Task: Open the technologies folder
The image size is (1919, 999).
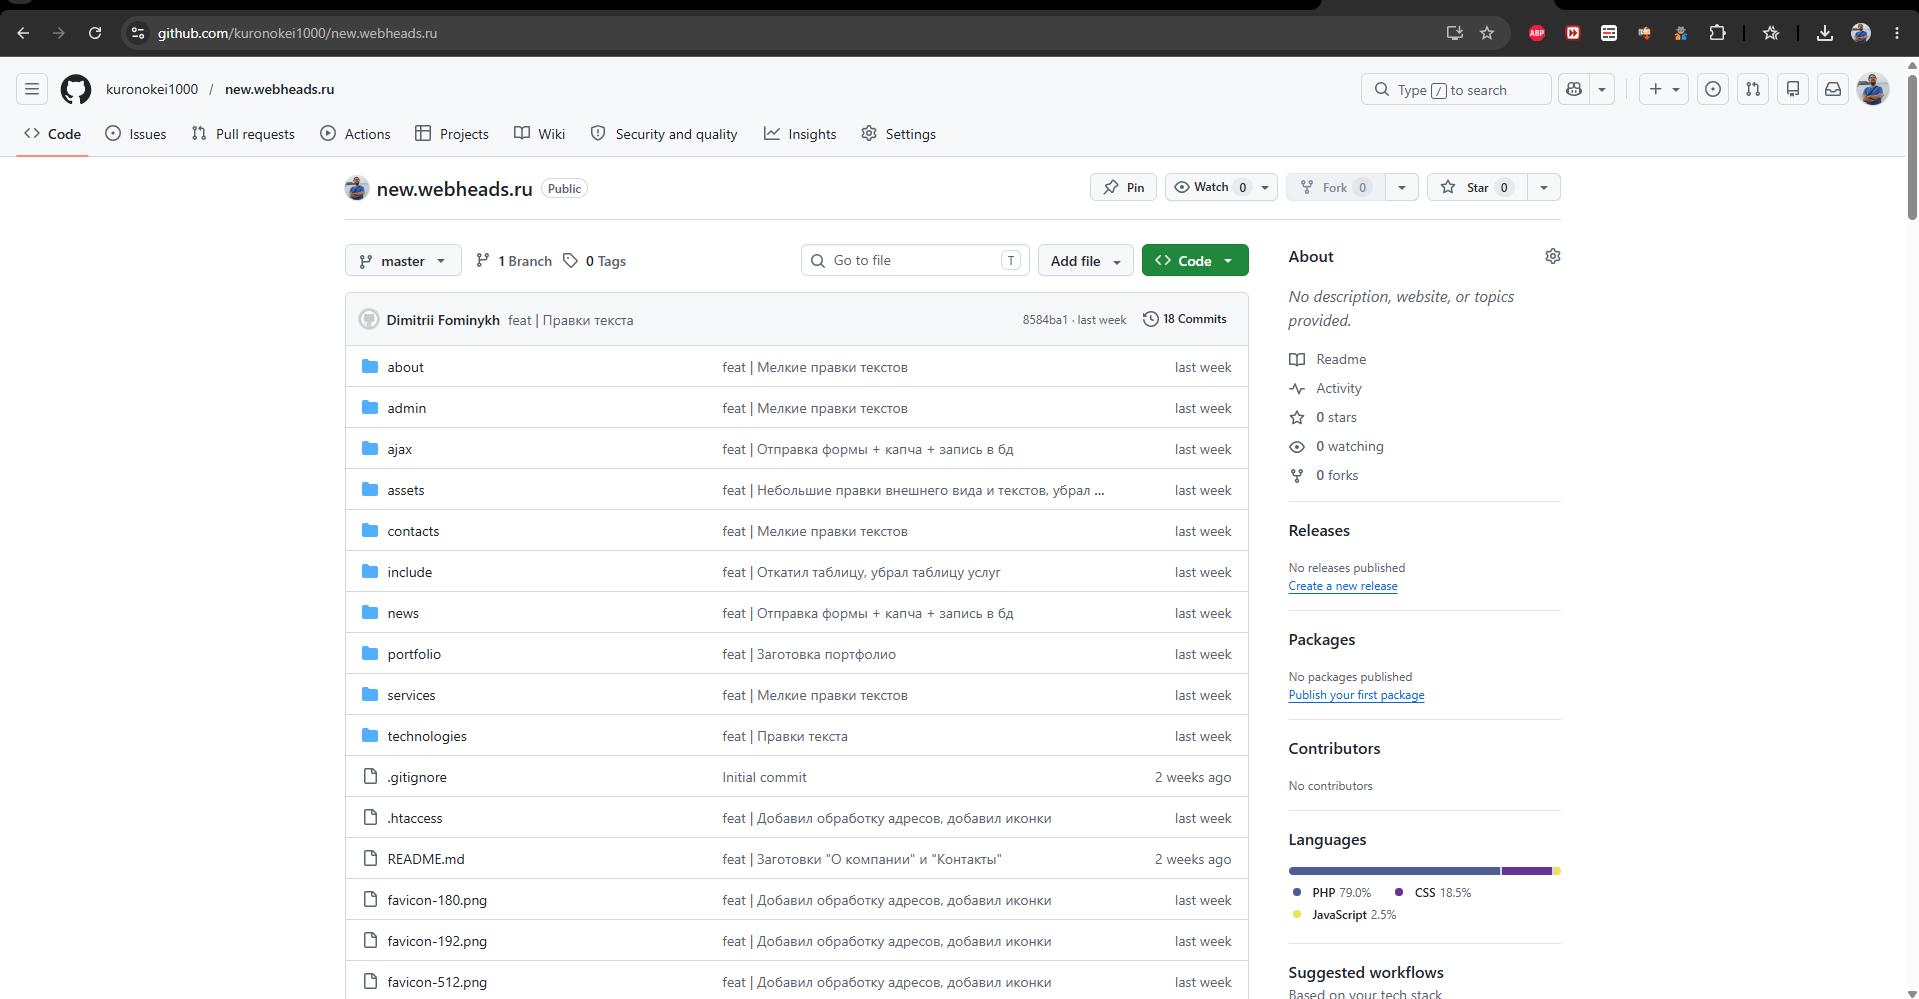Action: [427, 736]
